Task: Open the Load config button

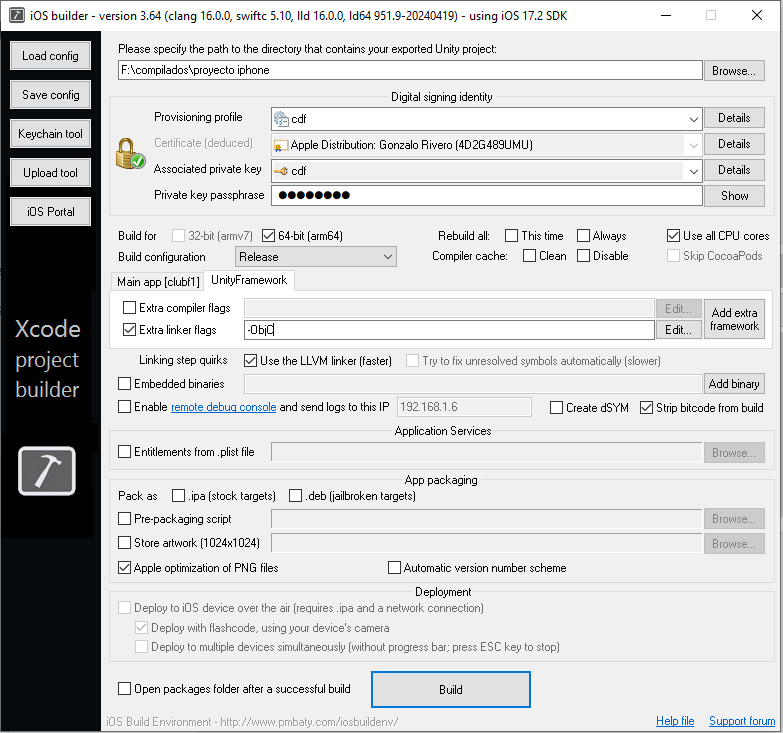Action: tap(50, 55)
